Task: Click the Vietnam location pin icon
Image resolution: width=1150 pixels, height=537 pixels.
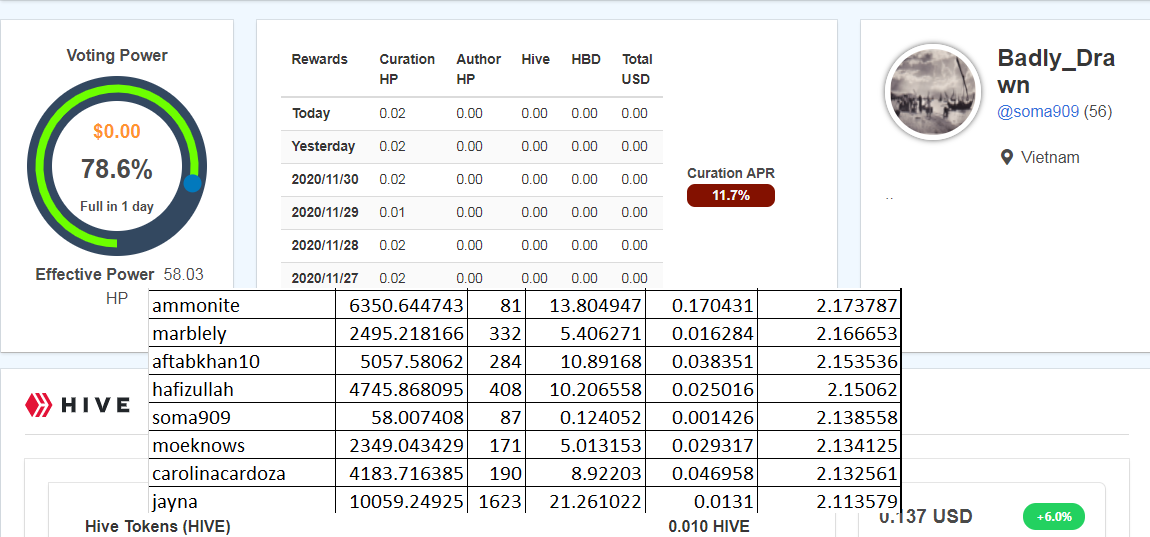Action: 1007,157
